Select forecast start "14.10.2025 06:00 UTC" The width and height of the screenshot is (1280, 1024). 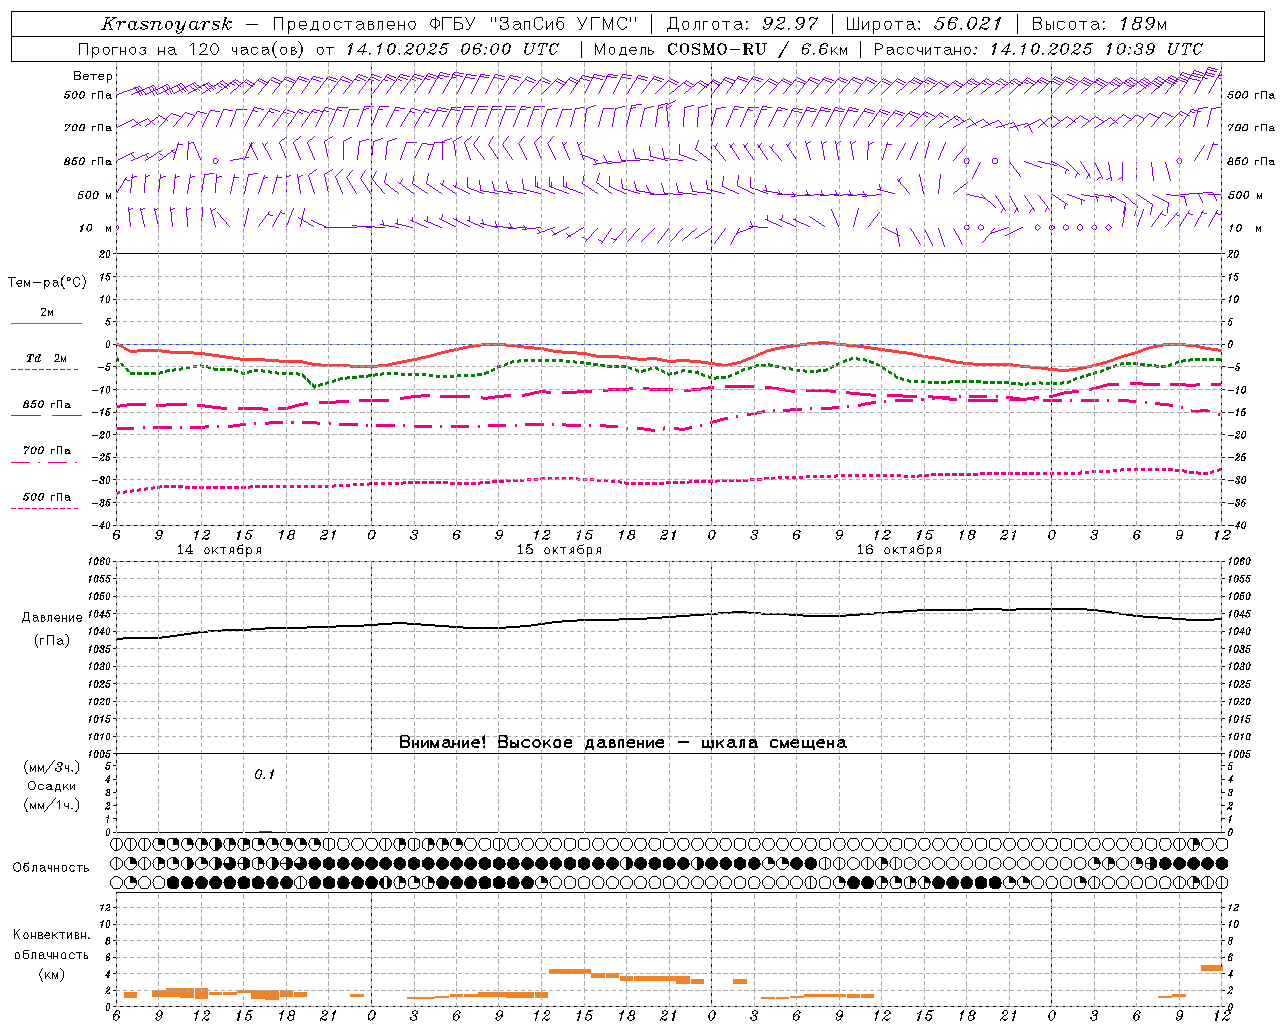(x=453, y=49)
